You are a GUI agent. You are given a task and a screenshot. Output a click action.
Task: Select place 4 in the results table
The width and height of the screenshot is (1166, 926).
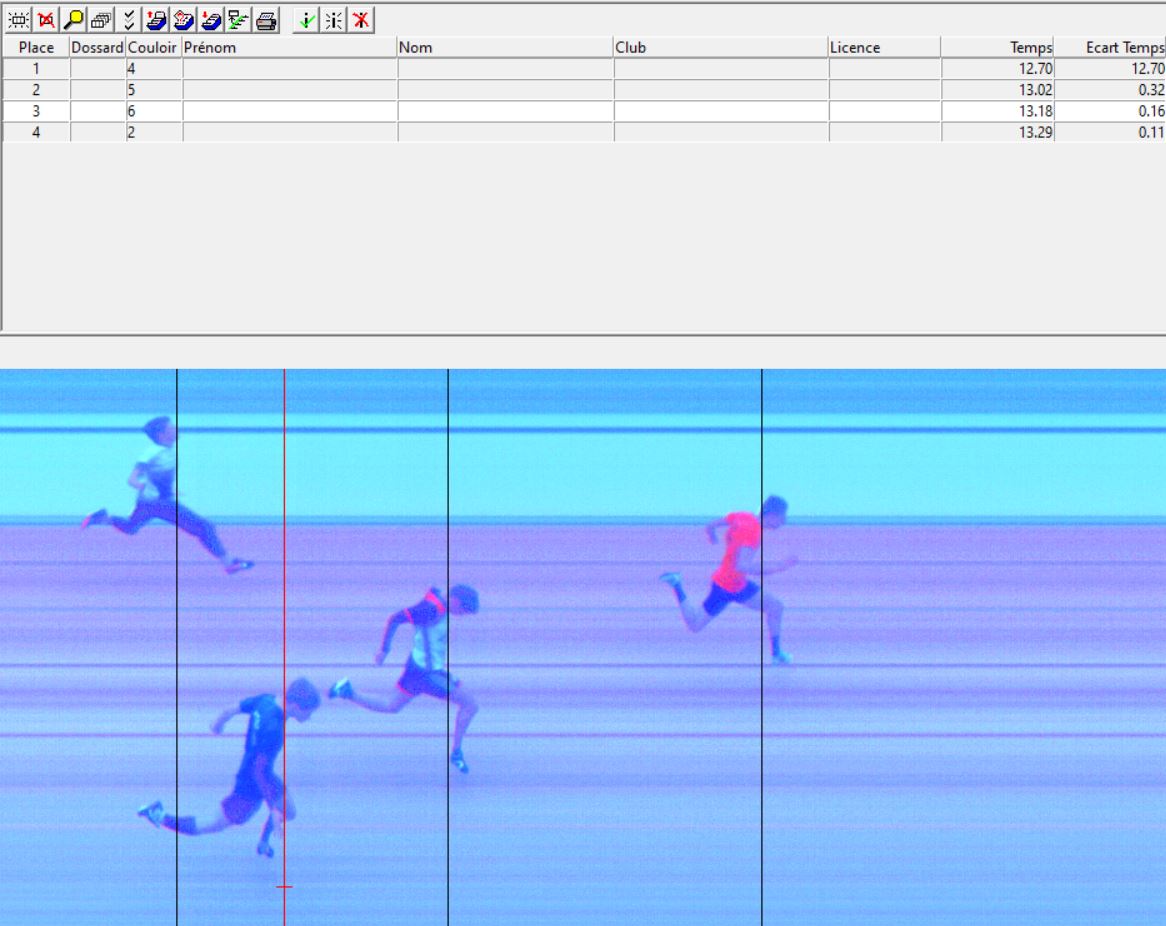point(36,132)
